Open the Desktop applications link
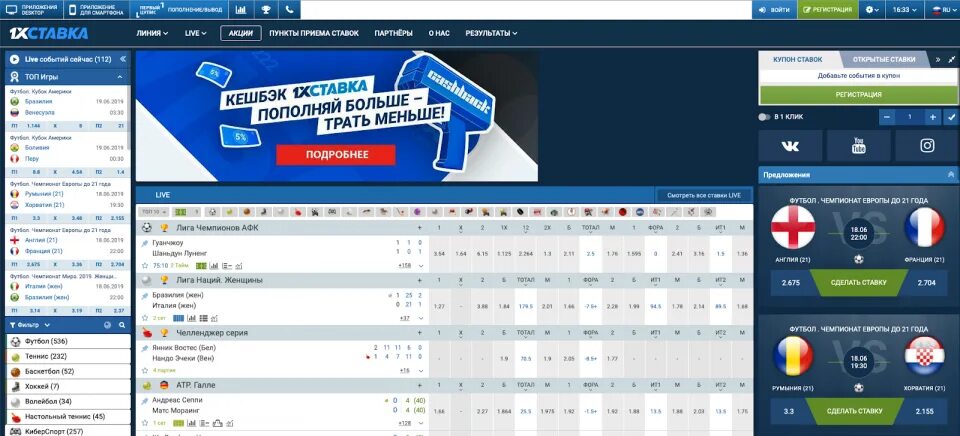The image size is (960, 436). click(x=32, y=10)
